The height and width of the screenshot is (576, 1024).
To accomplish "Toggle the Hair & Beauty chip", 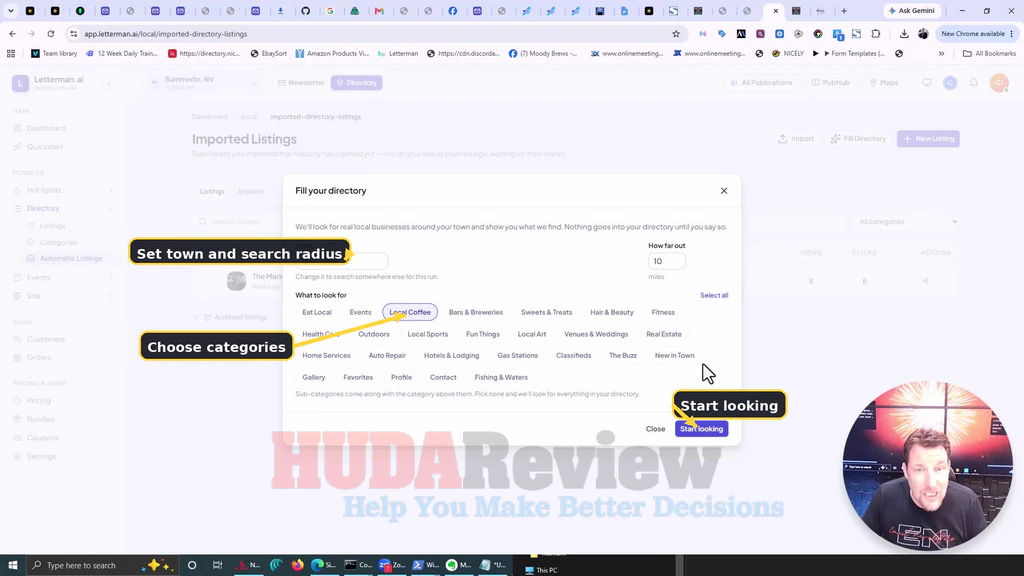I will pos(611,312).
